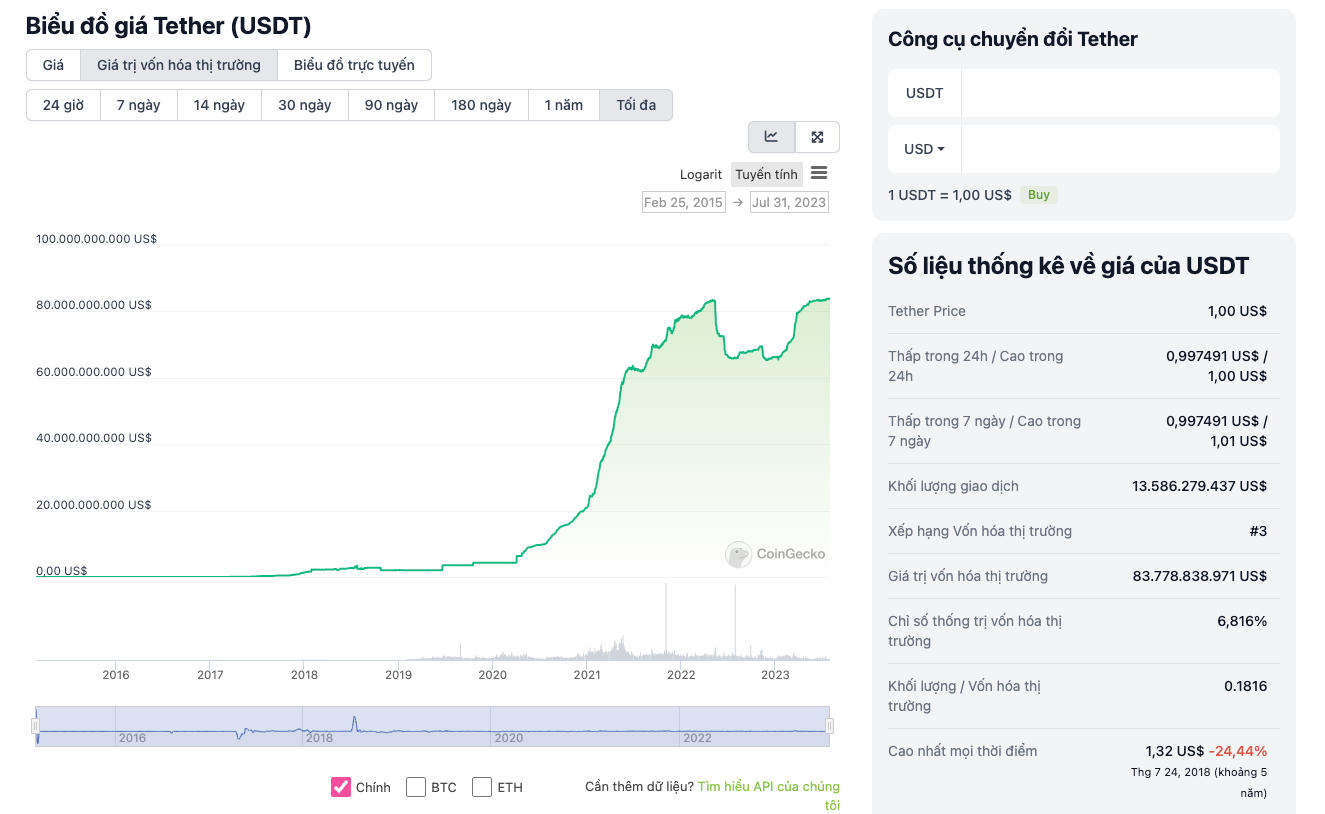1325x814 pixels.
Task: Open the fullscreen expand chart icon
Action: pyautogui.click(x=817, y=137)
